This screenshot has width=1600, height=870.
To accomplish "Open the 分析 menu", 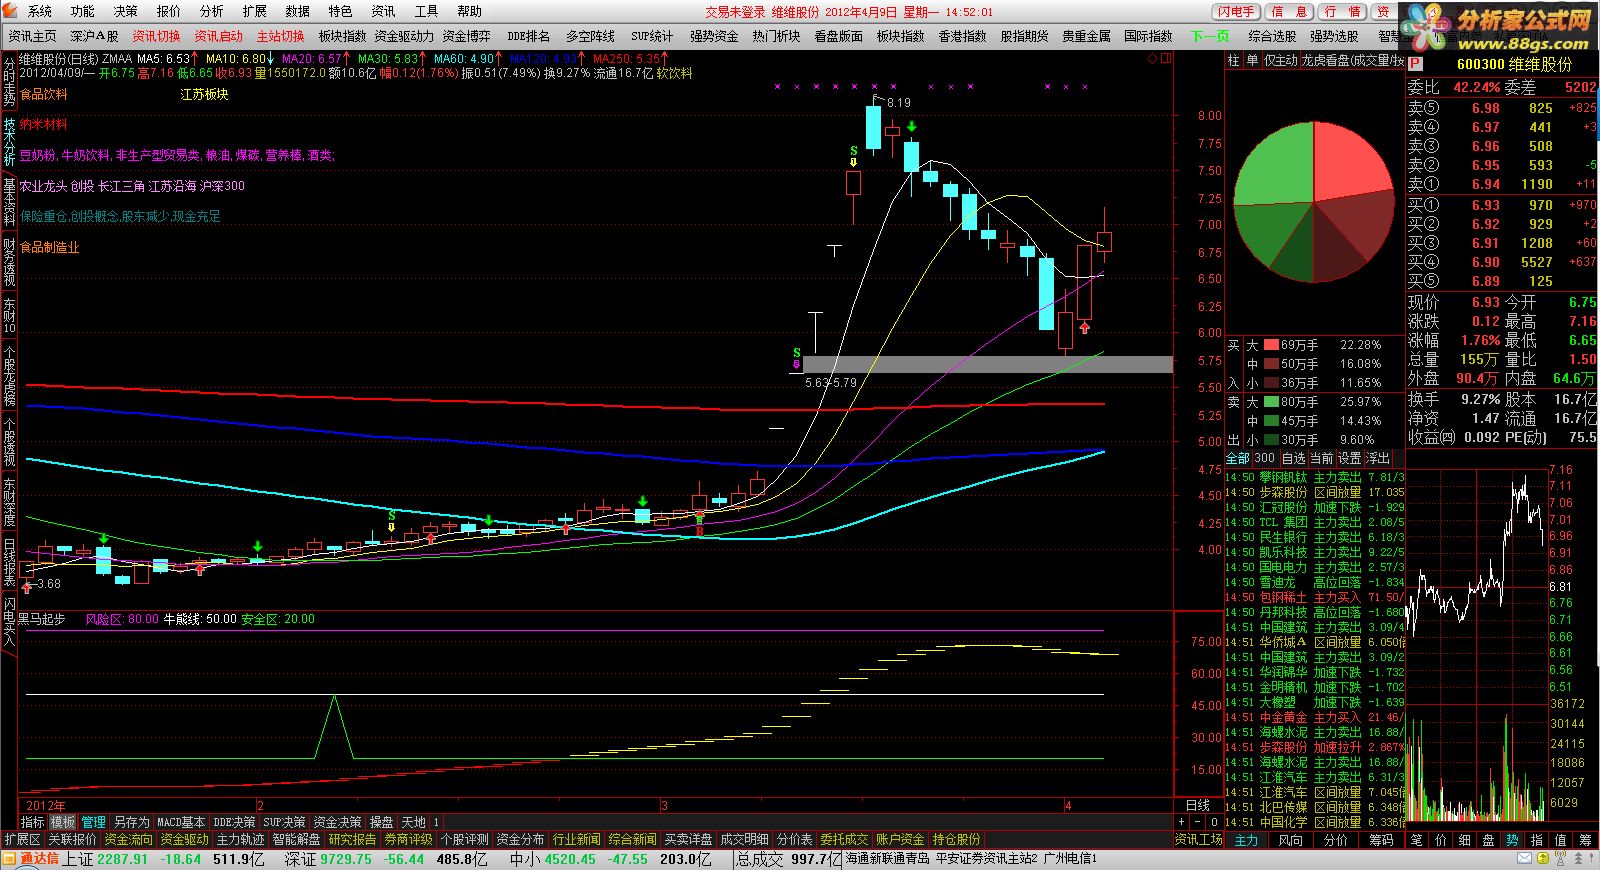I will point(212,11).
